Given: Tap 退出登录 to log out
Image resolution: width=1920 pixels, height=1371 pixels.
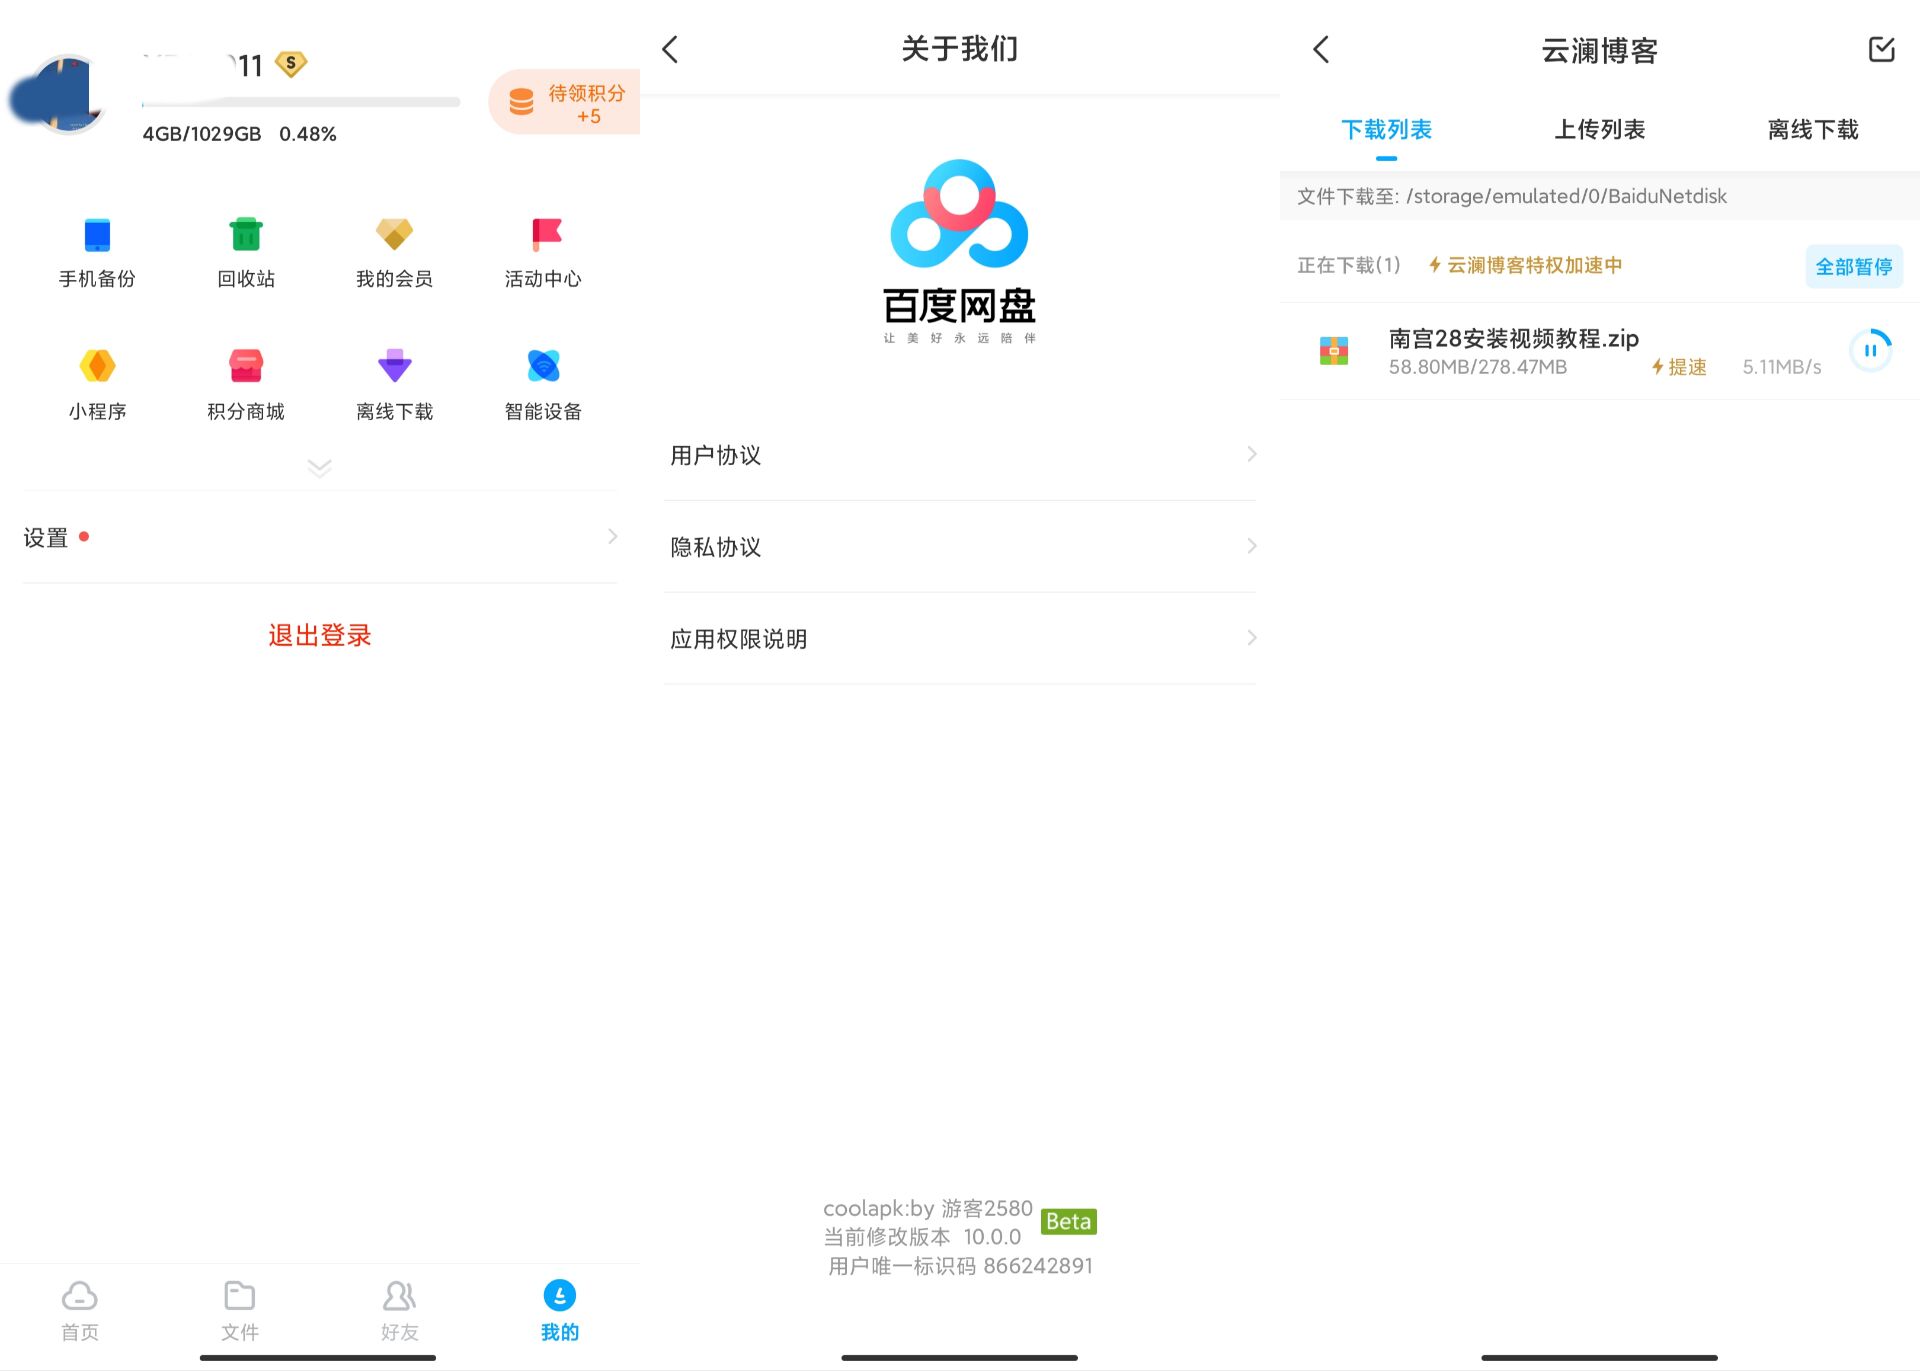Looking at the screenshot, I should pos(318,634).
